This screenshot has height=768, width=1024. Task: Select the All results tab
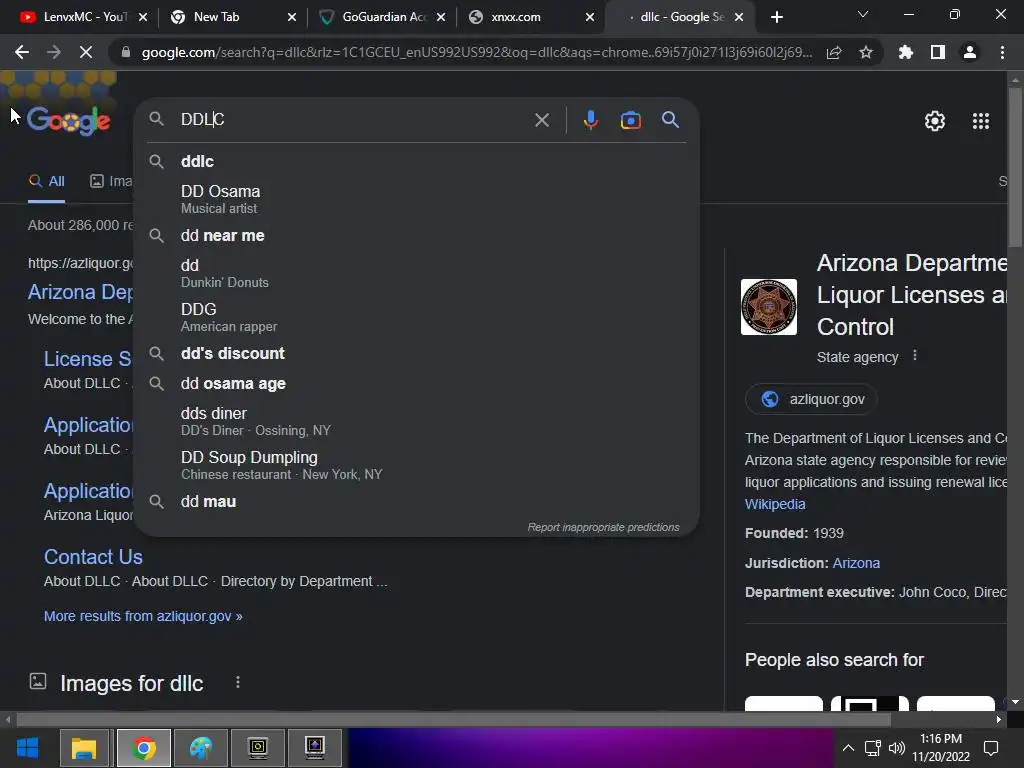point(46,182)
